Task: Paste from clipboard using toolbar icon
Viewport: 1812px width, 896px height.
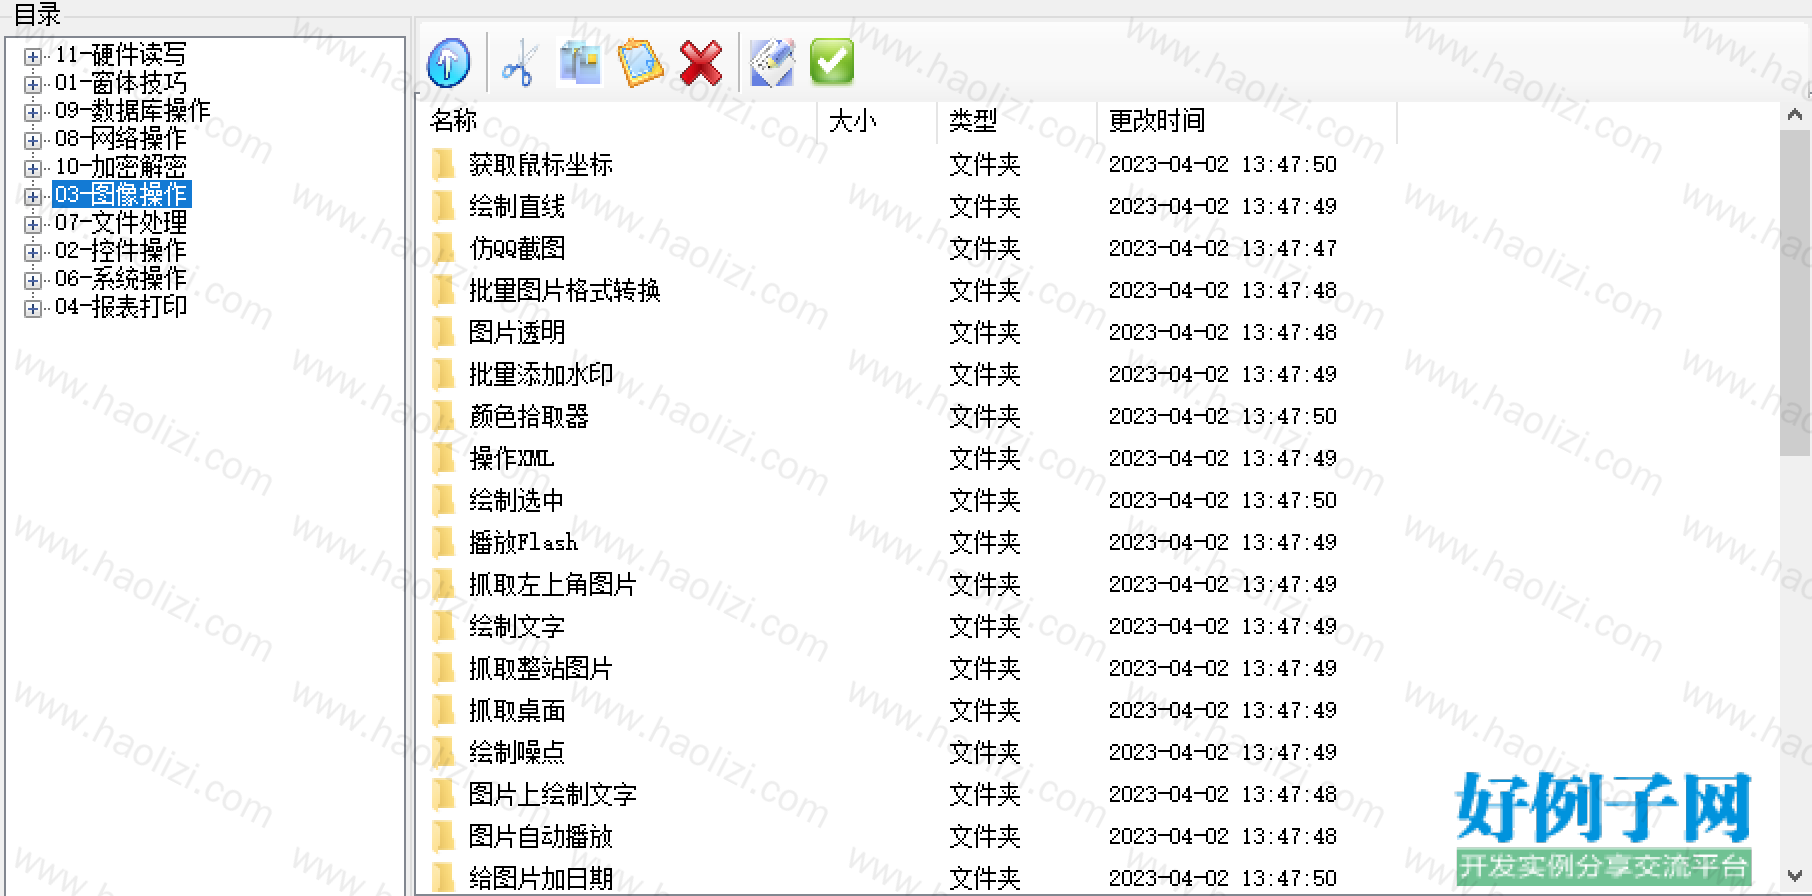Action: coord(640,63)
